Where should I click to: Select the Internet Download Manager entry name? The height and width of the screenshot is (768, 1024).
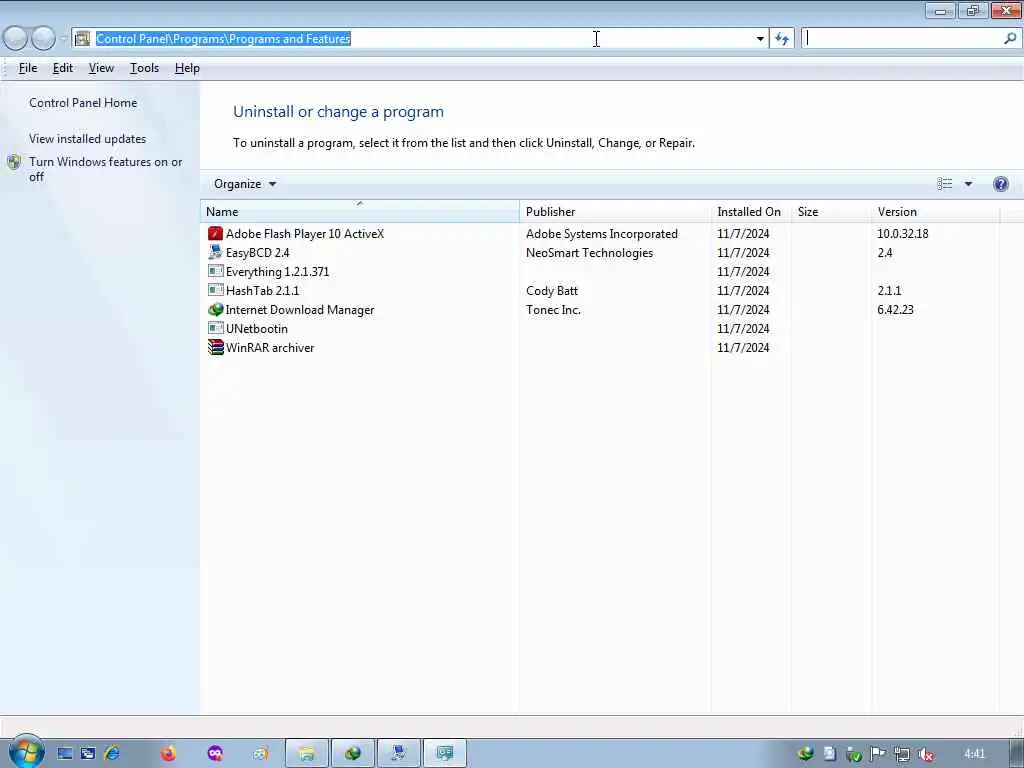[300, 310]
